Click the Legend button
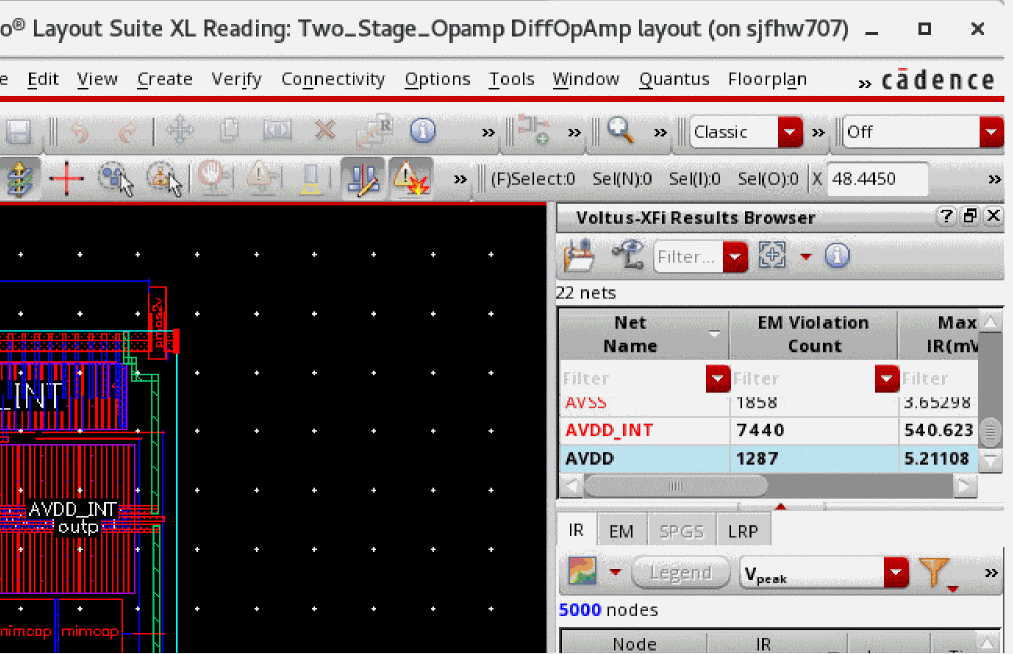 click(681, 573)
